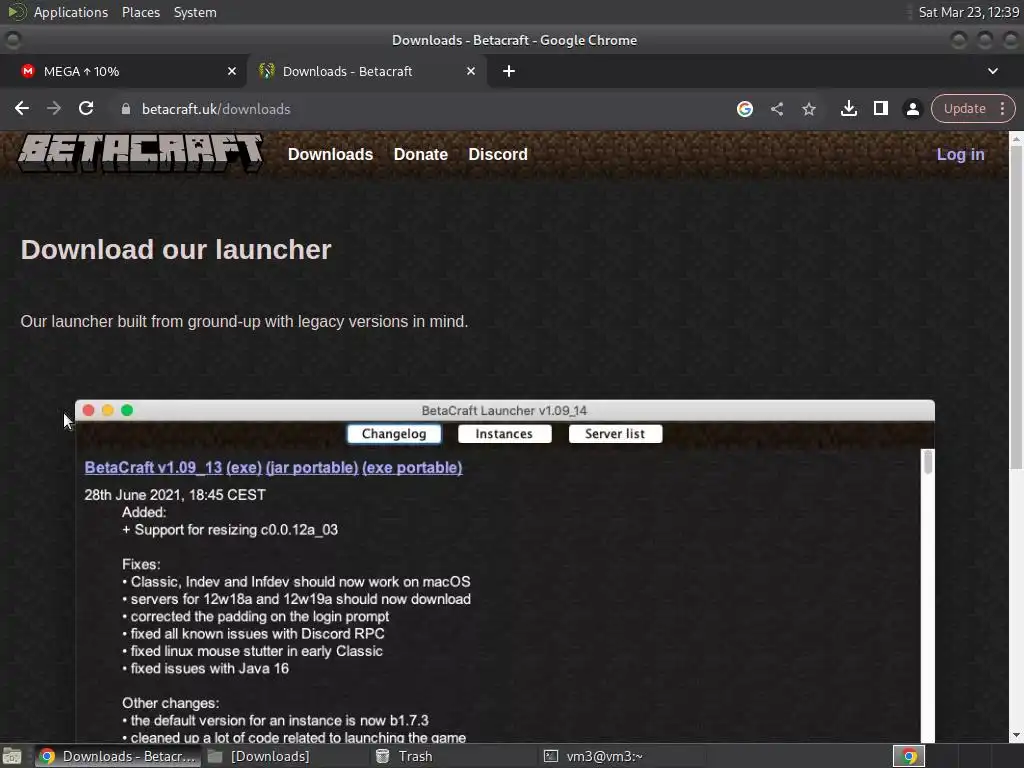Click the page scrollbar down arrow
Screen dimensions: 1024x768
(1016, 735)
